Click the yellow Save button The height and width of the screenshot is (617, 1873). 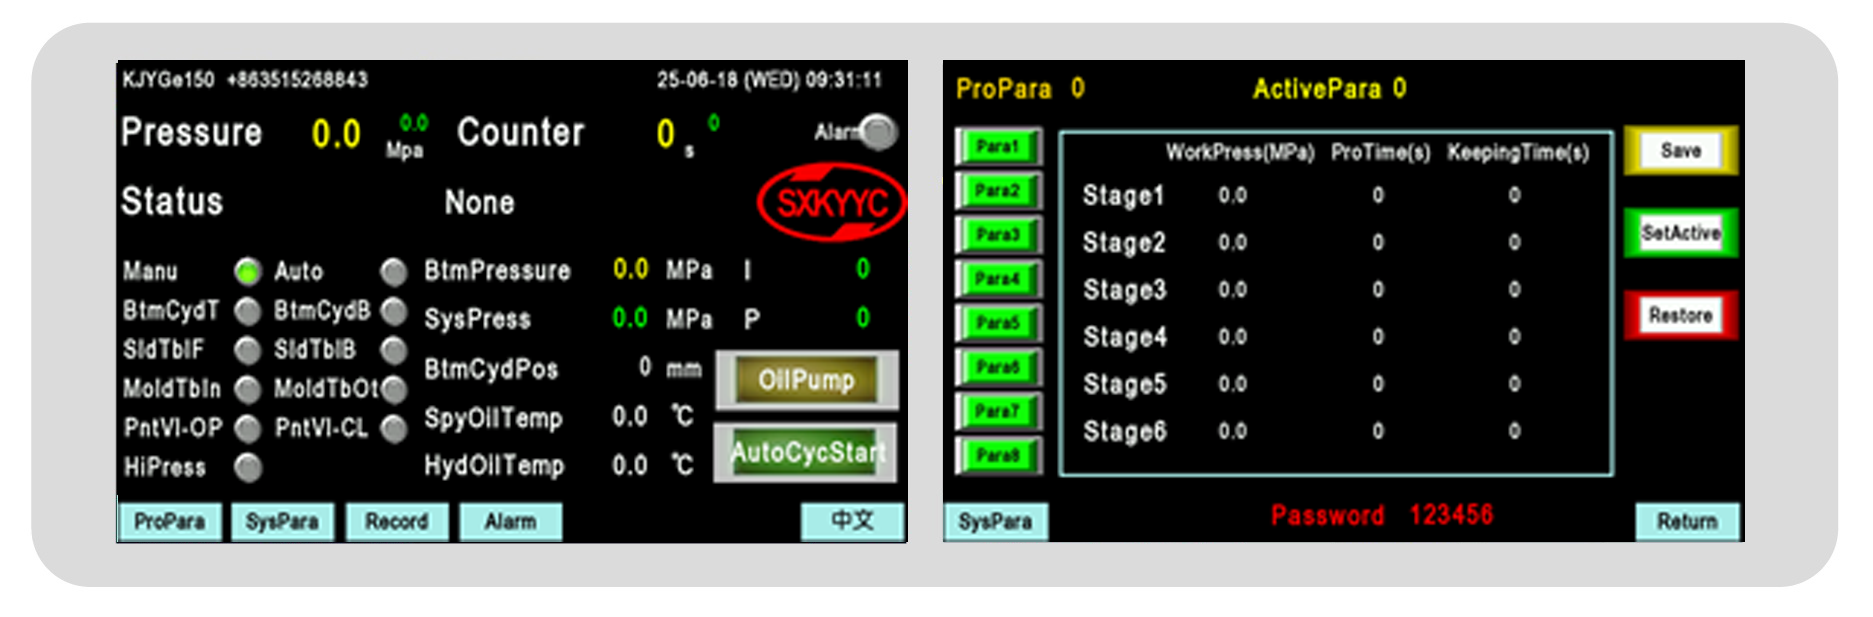pos(1680,151)
